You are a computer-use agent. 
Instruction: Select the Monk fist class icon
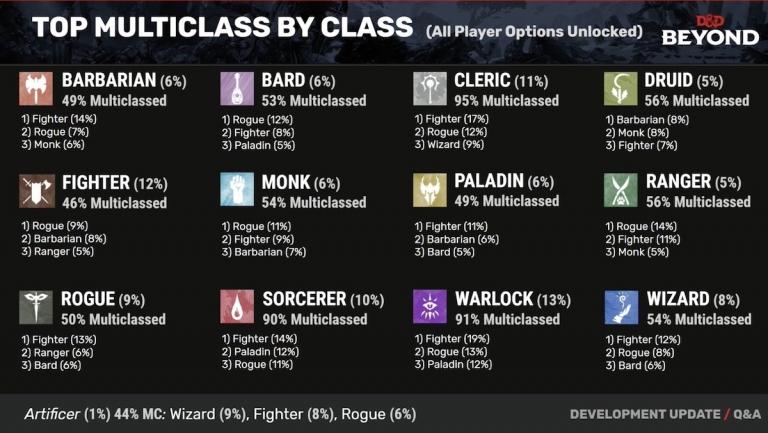tap(236, 190)
